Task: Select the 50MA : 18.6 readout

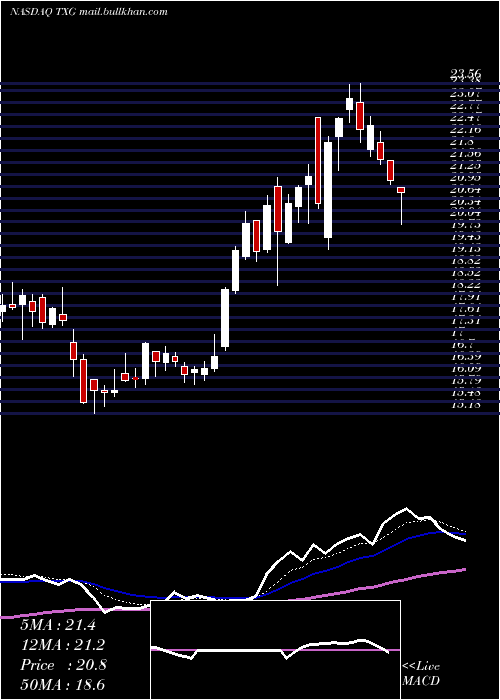Action: [x=62, y=685]
